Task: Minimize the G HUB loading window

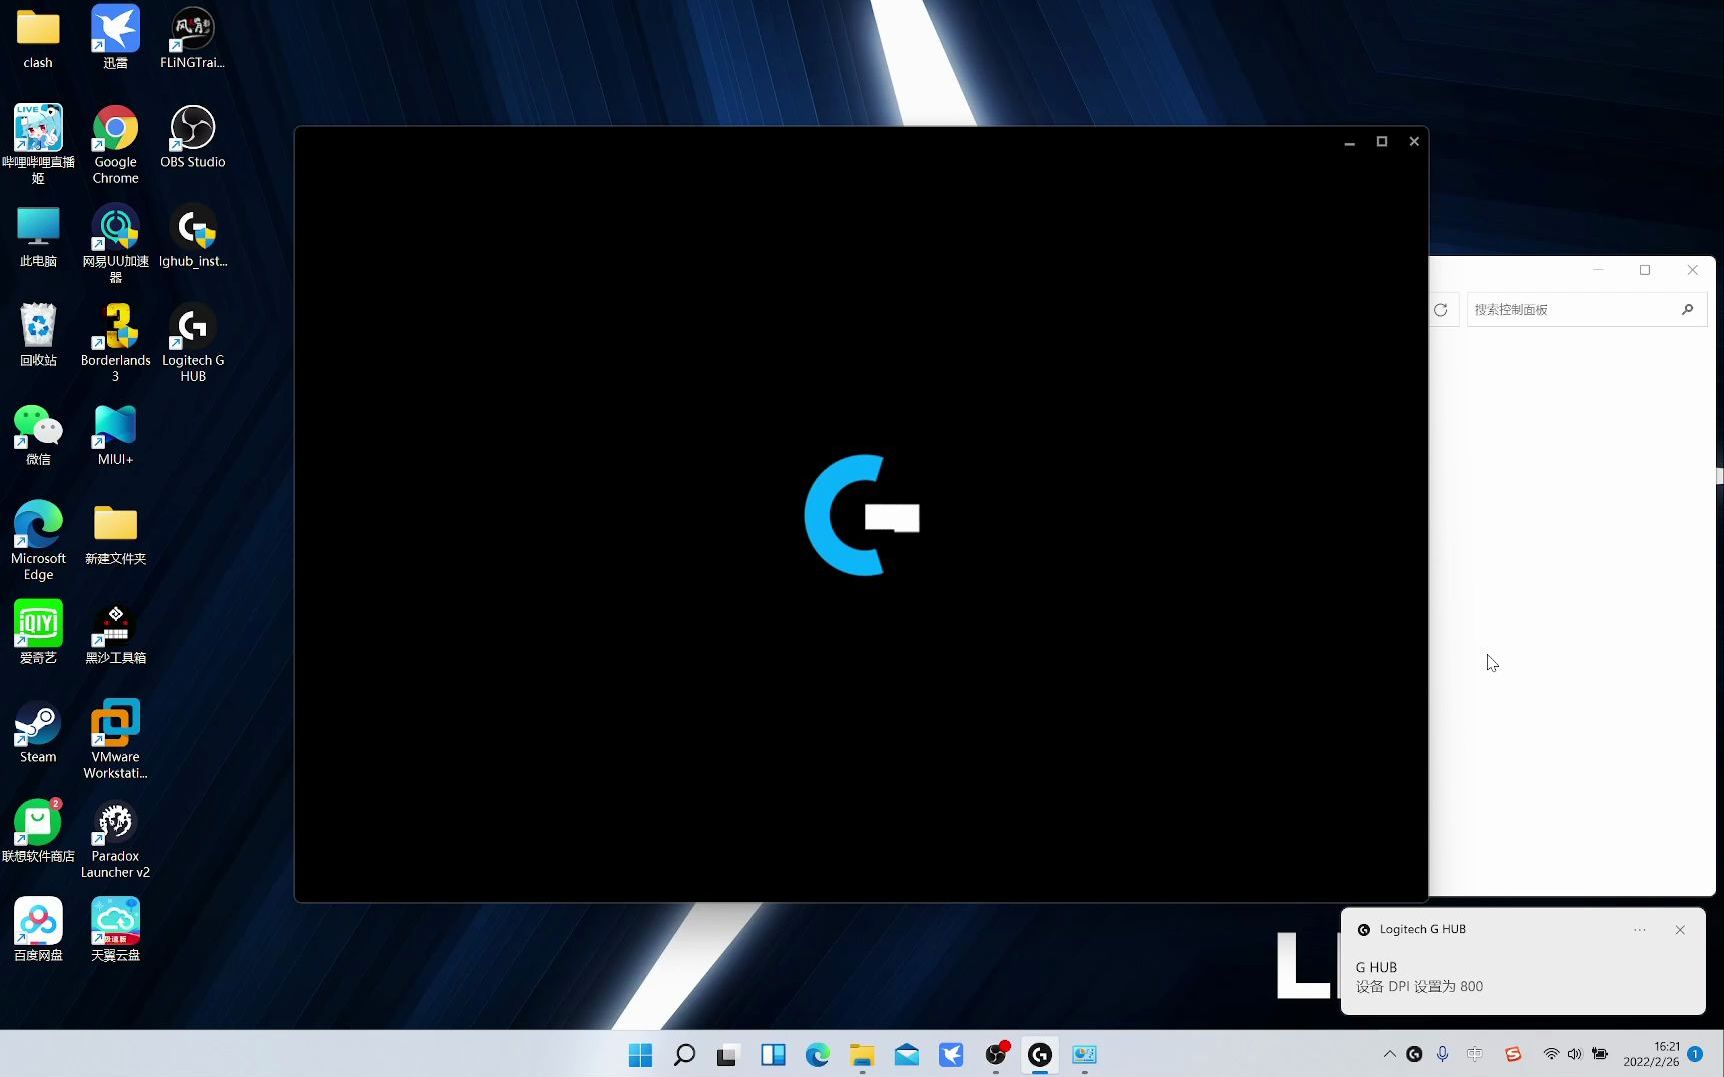Action: click(1350, 142)
